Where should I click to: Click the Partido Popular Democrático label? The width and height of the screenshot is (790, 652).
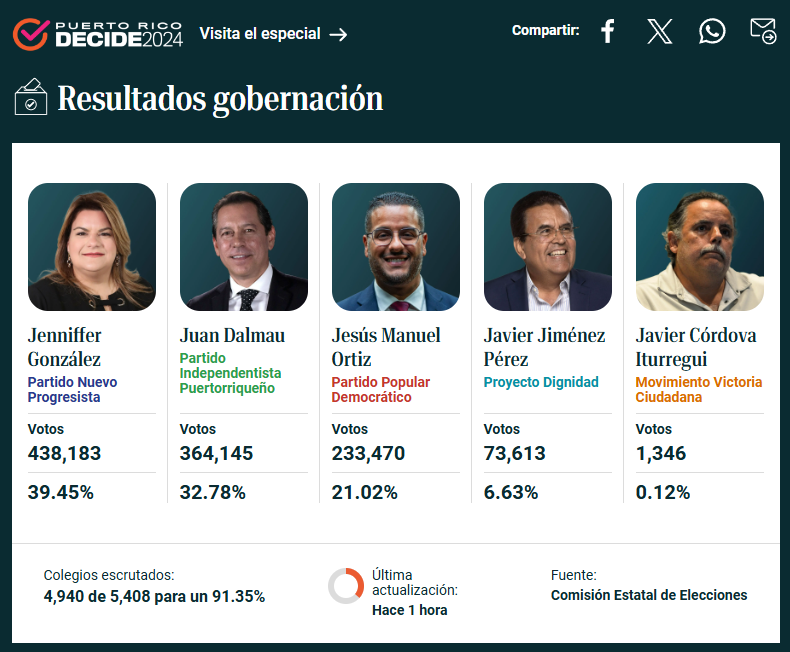click(381, 389)
